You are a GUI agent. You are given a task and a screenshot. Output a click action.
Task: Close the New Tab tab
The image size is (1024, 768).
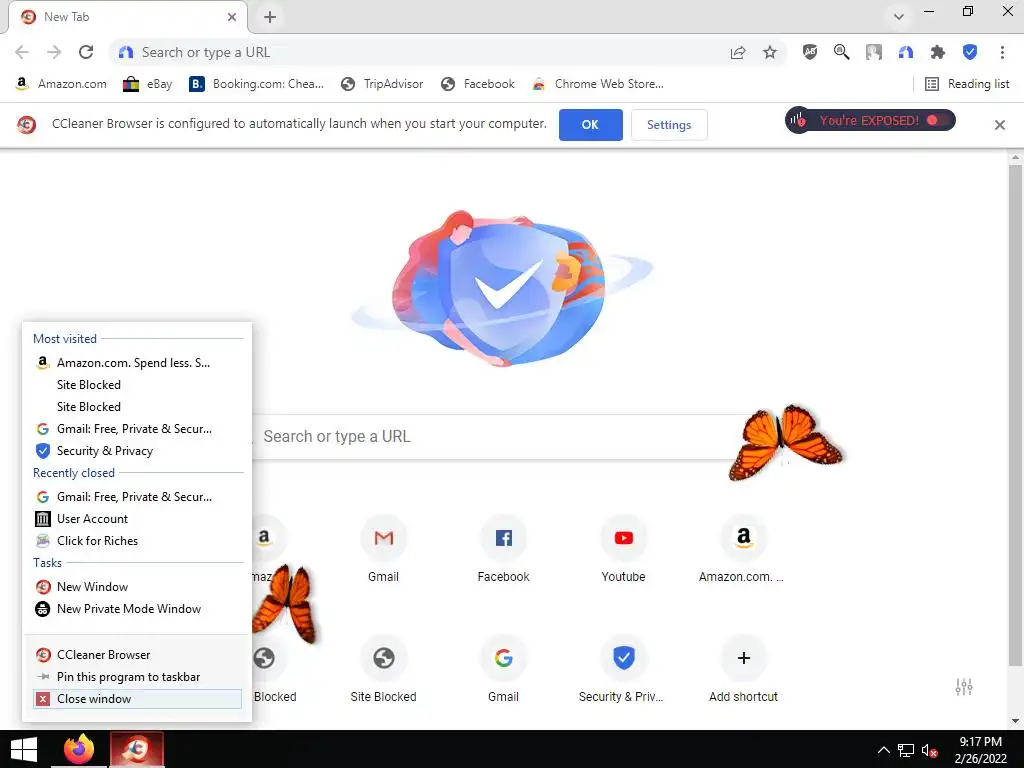(232, 17)
